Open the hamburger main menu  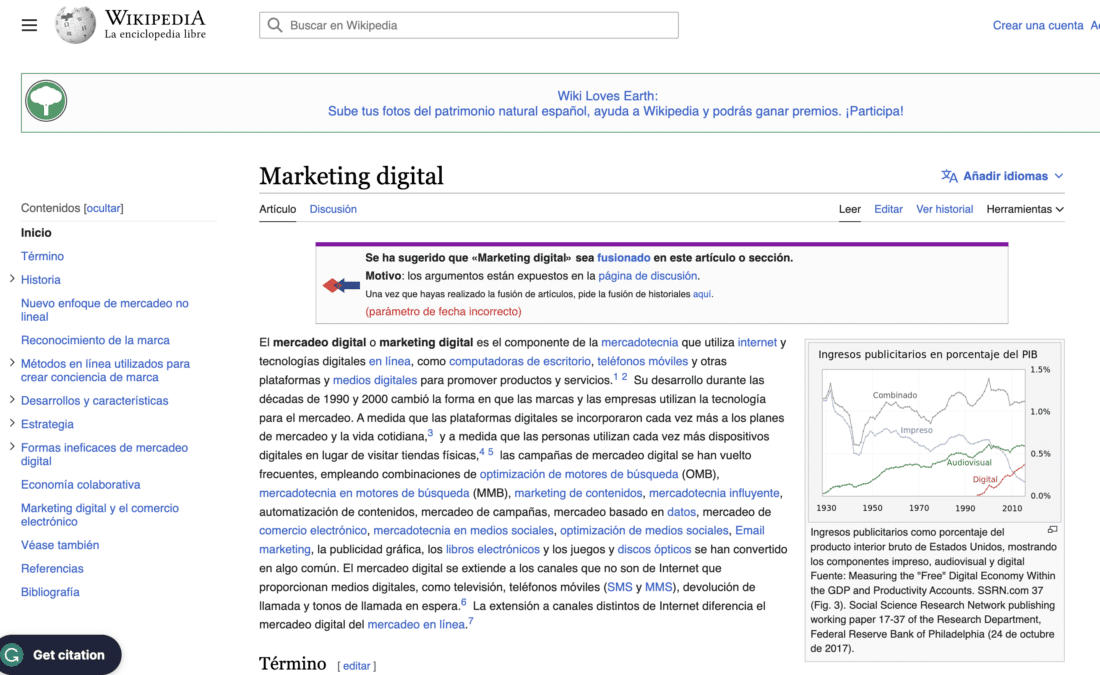coord(29,25)
